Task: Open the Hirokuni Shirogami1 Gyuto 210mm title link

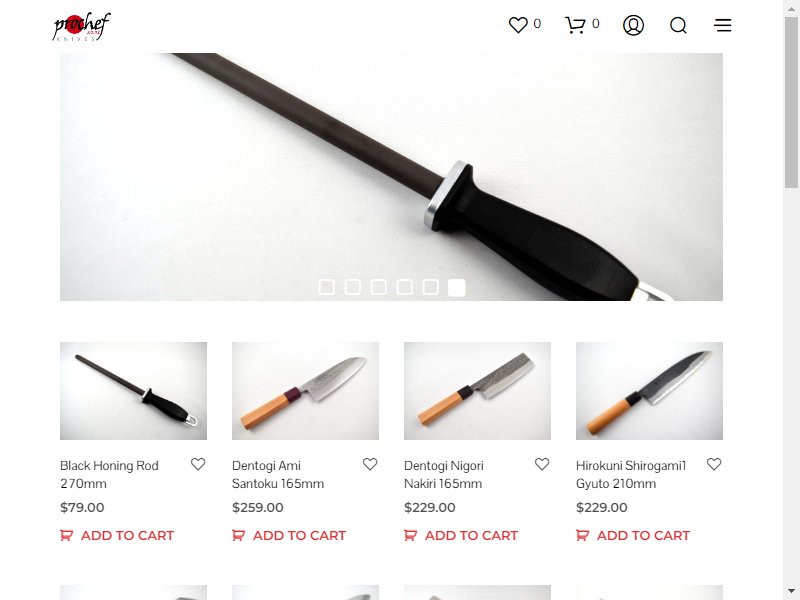Action: 631,474
